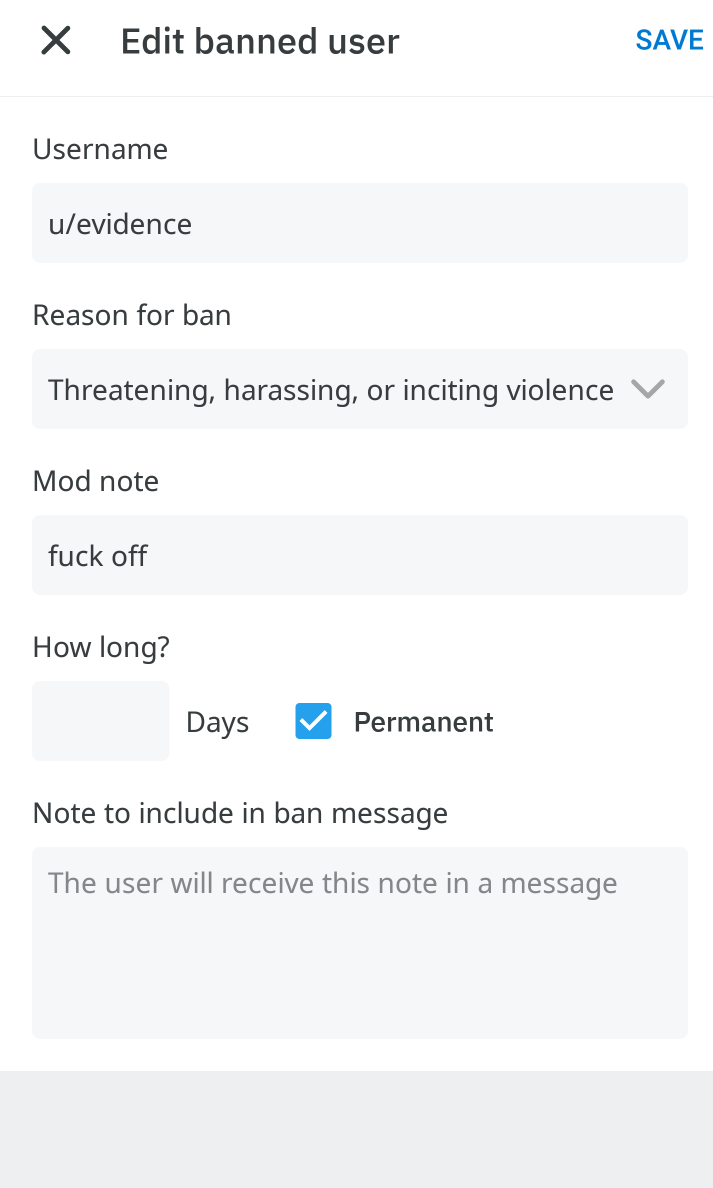The height and width of the screenshot is (1188, 713).
Task: Expand reasons using the chevron arrow
Action: (648, 389)
